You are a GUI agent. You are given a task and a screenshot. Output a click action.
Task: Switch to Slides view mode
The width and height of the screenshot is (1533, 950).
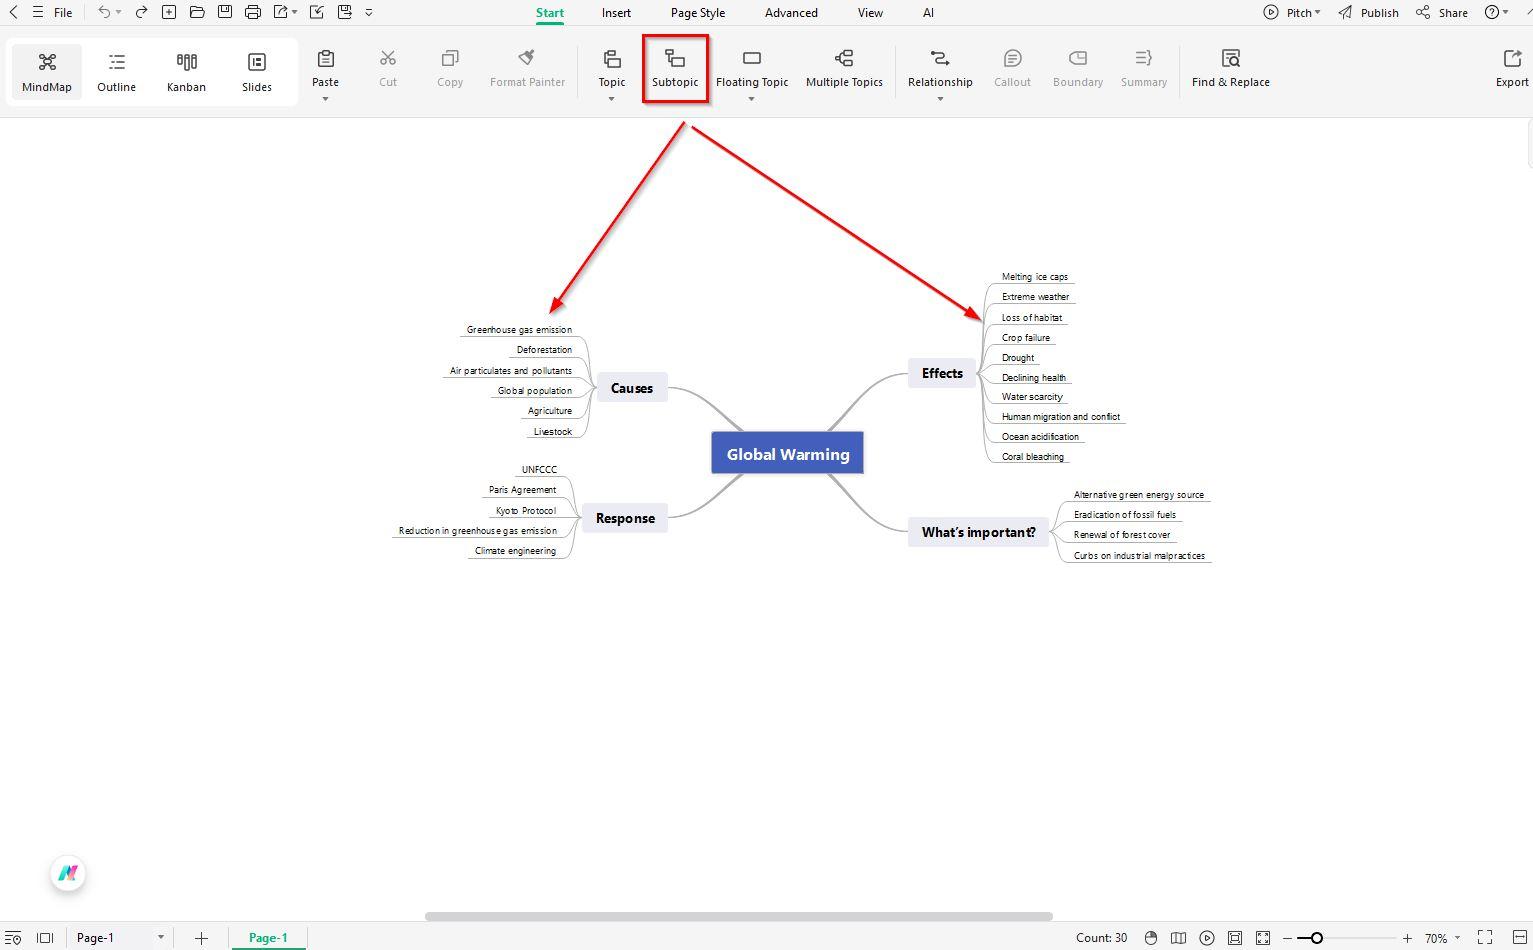tap(257, 72)
